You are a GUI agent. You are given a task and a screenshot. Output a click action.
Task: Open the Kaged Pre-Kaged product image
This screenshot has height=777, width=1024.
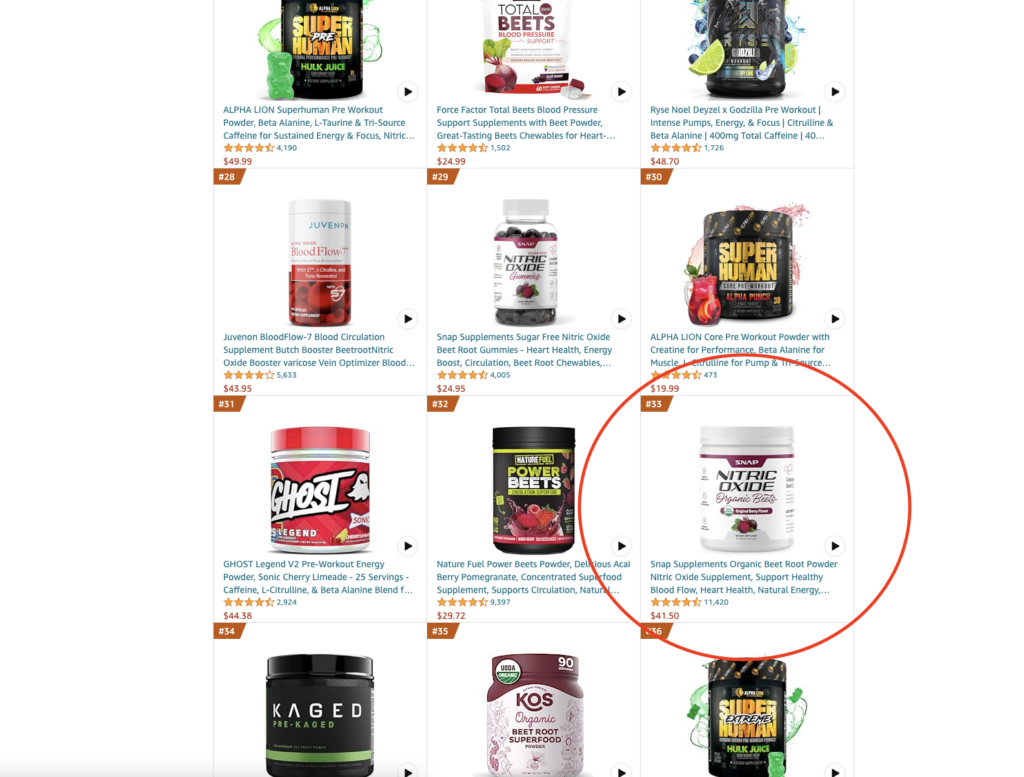(x=320, y=715)
